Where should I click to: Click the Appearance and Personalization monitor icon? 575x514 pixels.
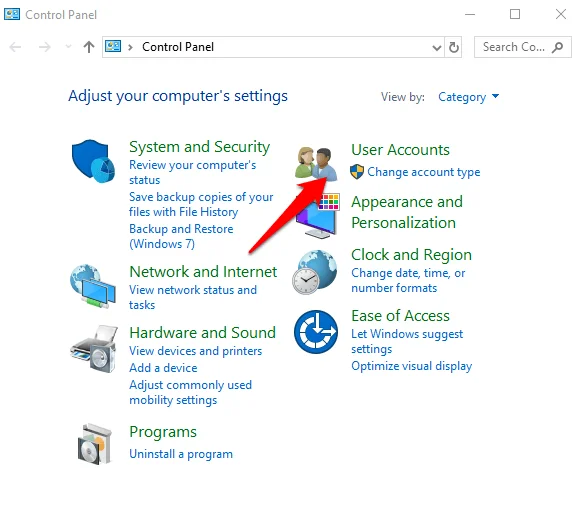click(x=318, y=216)
